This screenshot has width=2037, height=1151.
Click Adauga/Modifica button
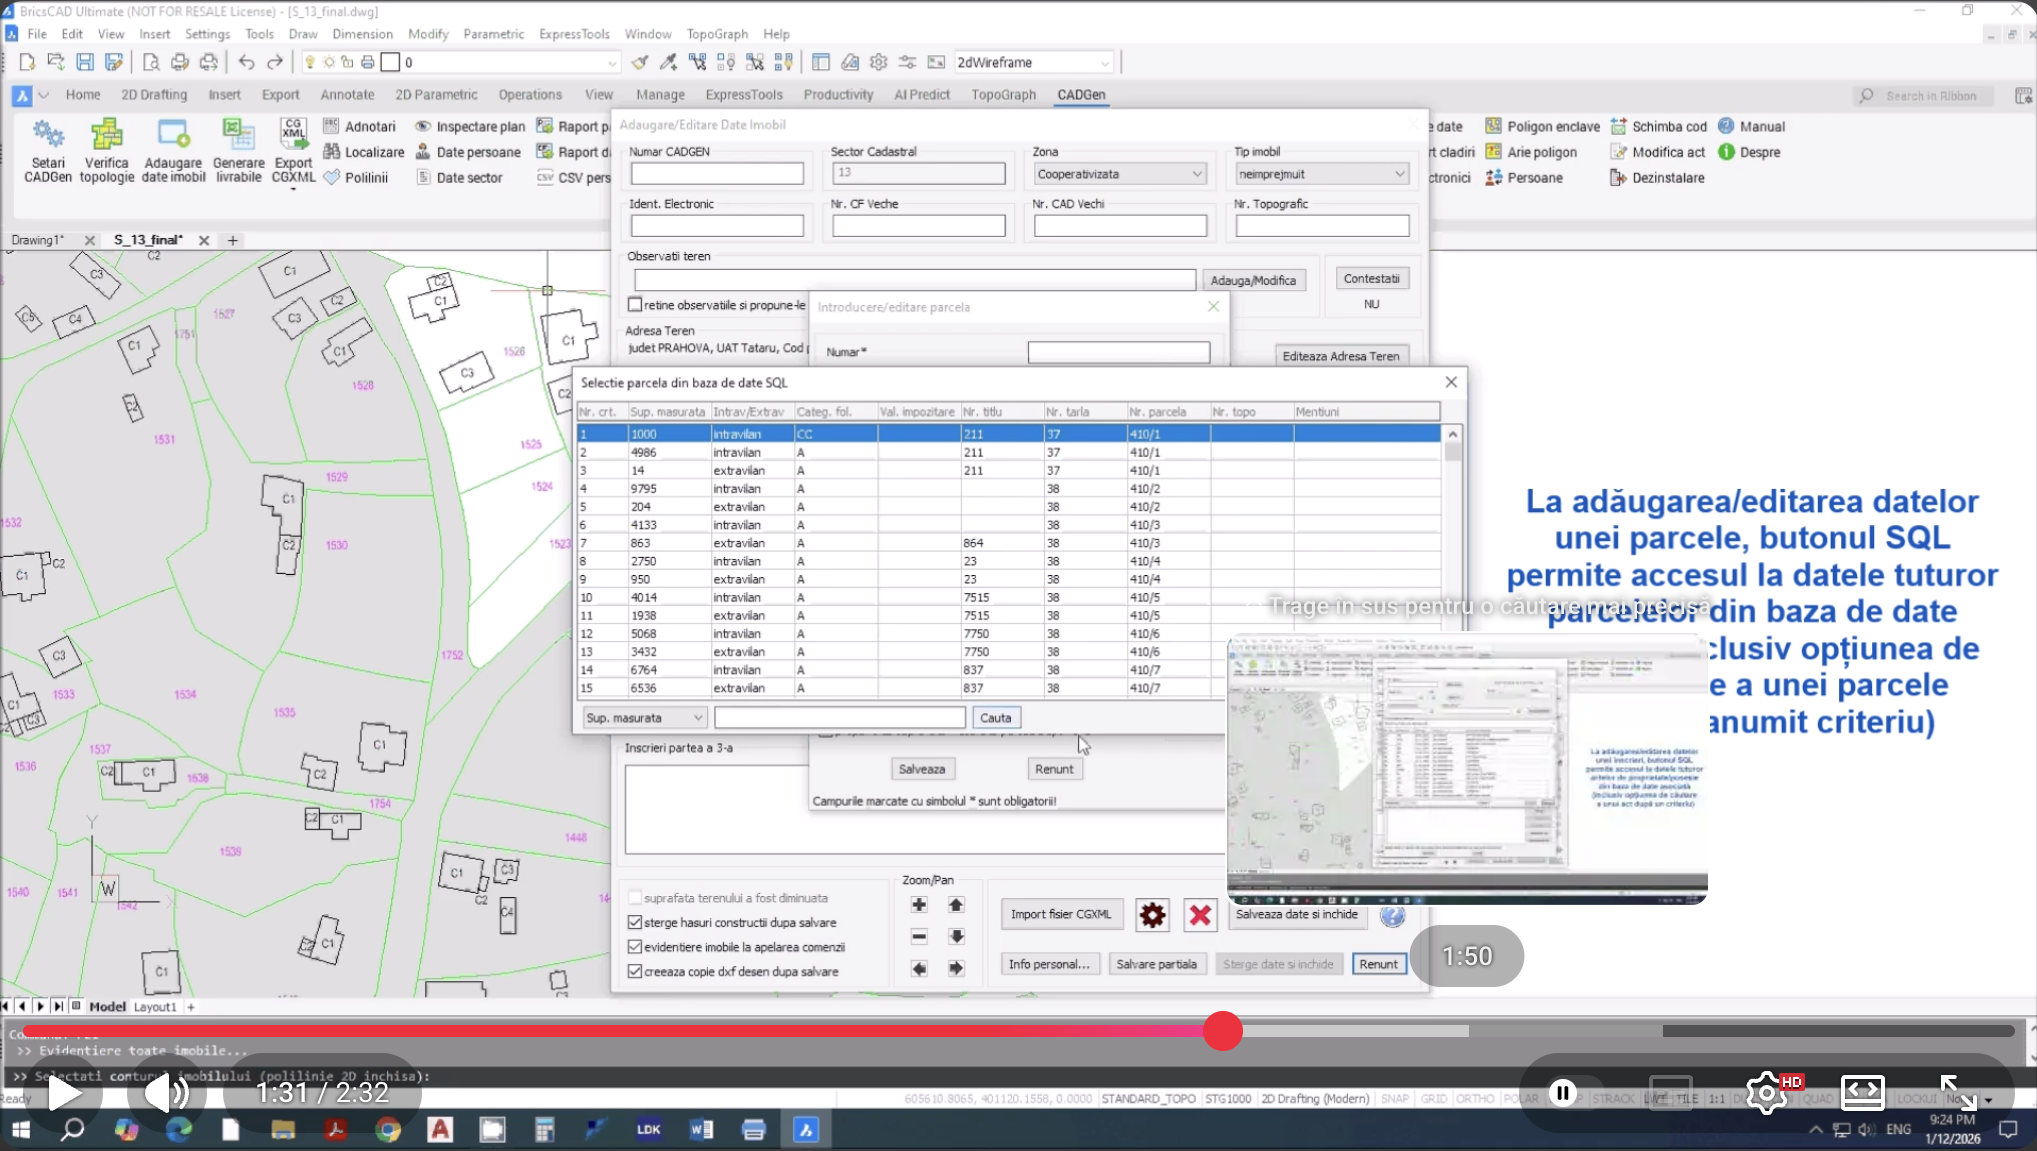1253,281
